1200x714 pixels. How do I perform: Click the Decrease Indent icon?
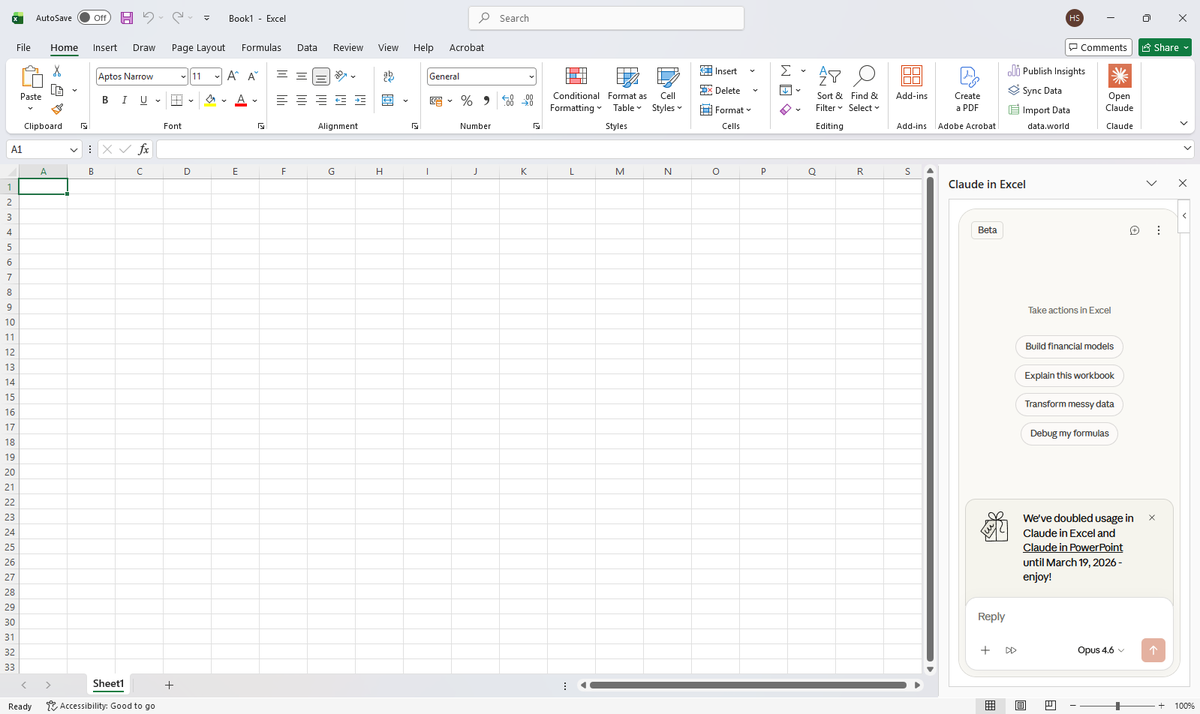coord(341,100)
